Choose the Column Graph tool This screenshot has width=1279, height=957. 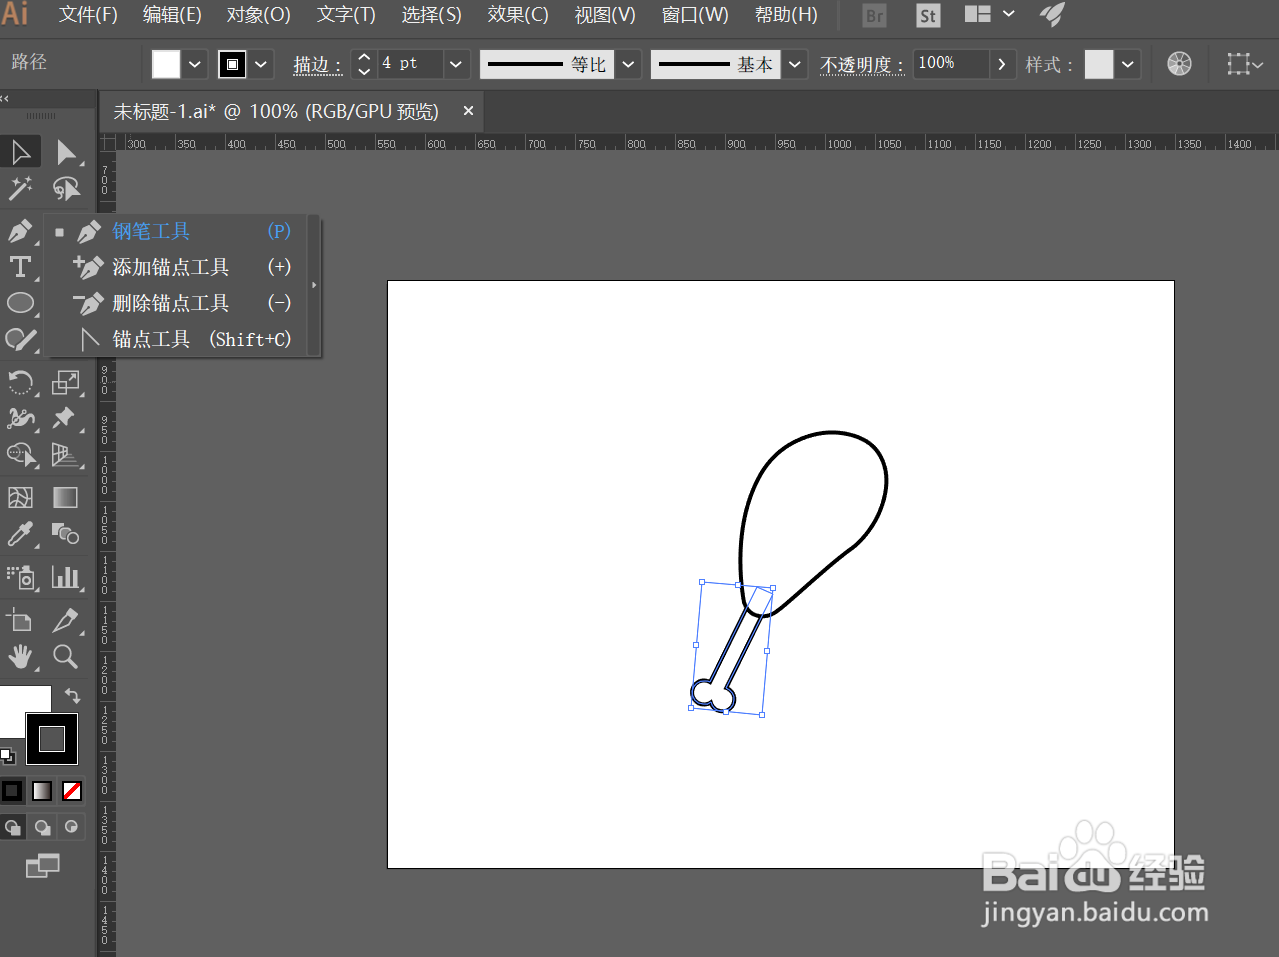click(x=66, y=577)
